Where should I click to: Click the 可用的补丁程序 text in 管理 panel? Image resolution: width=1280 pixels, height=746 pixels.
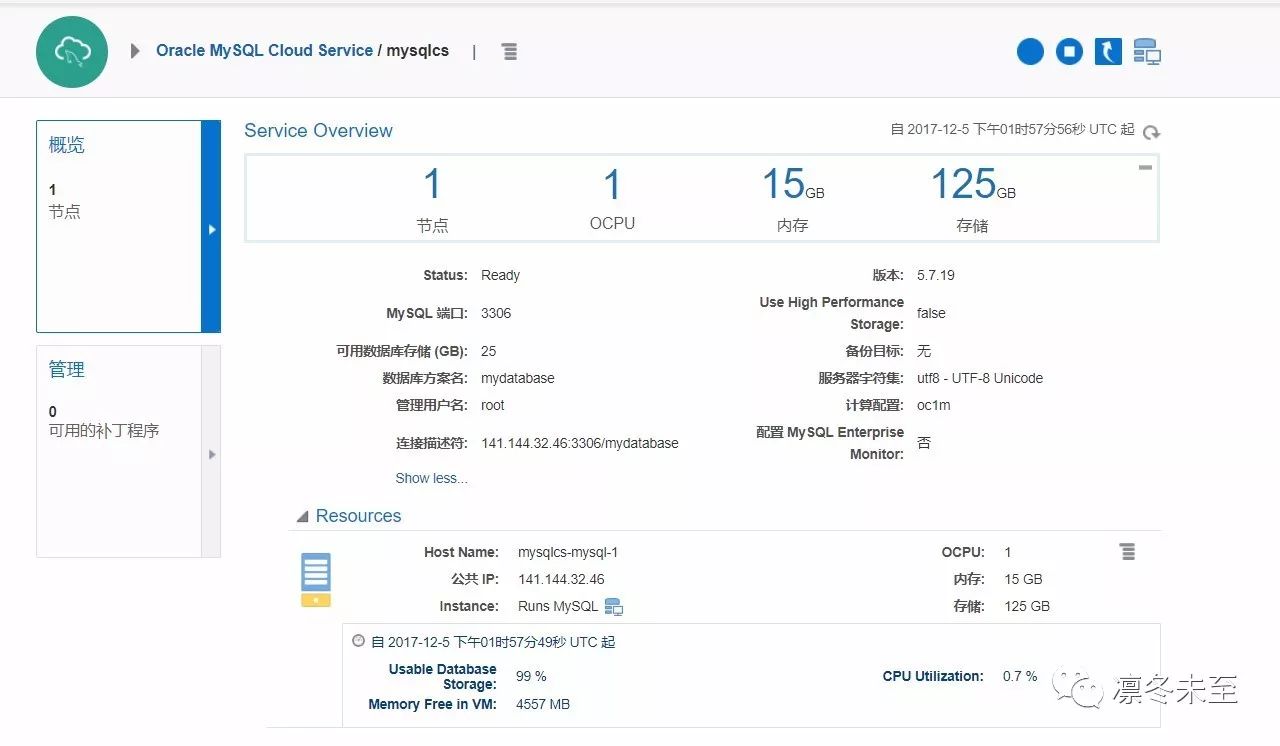click(x=104, y=431)
